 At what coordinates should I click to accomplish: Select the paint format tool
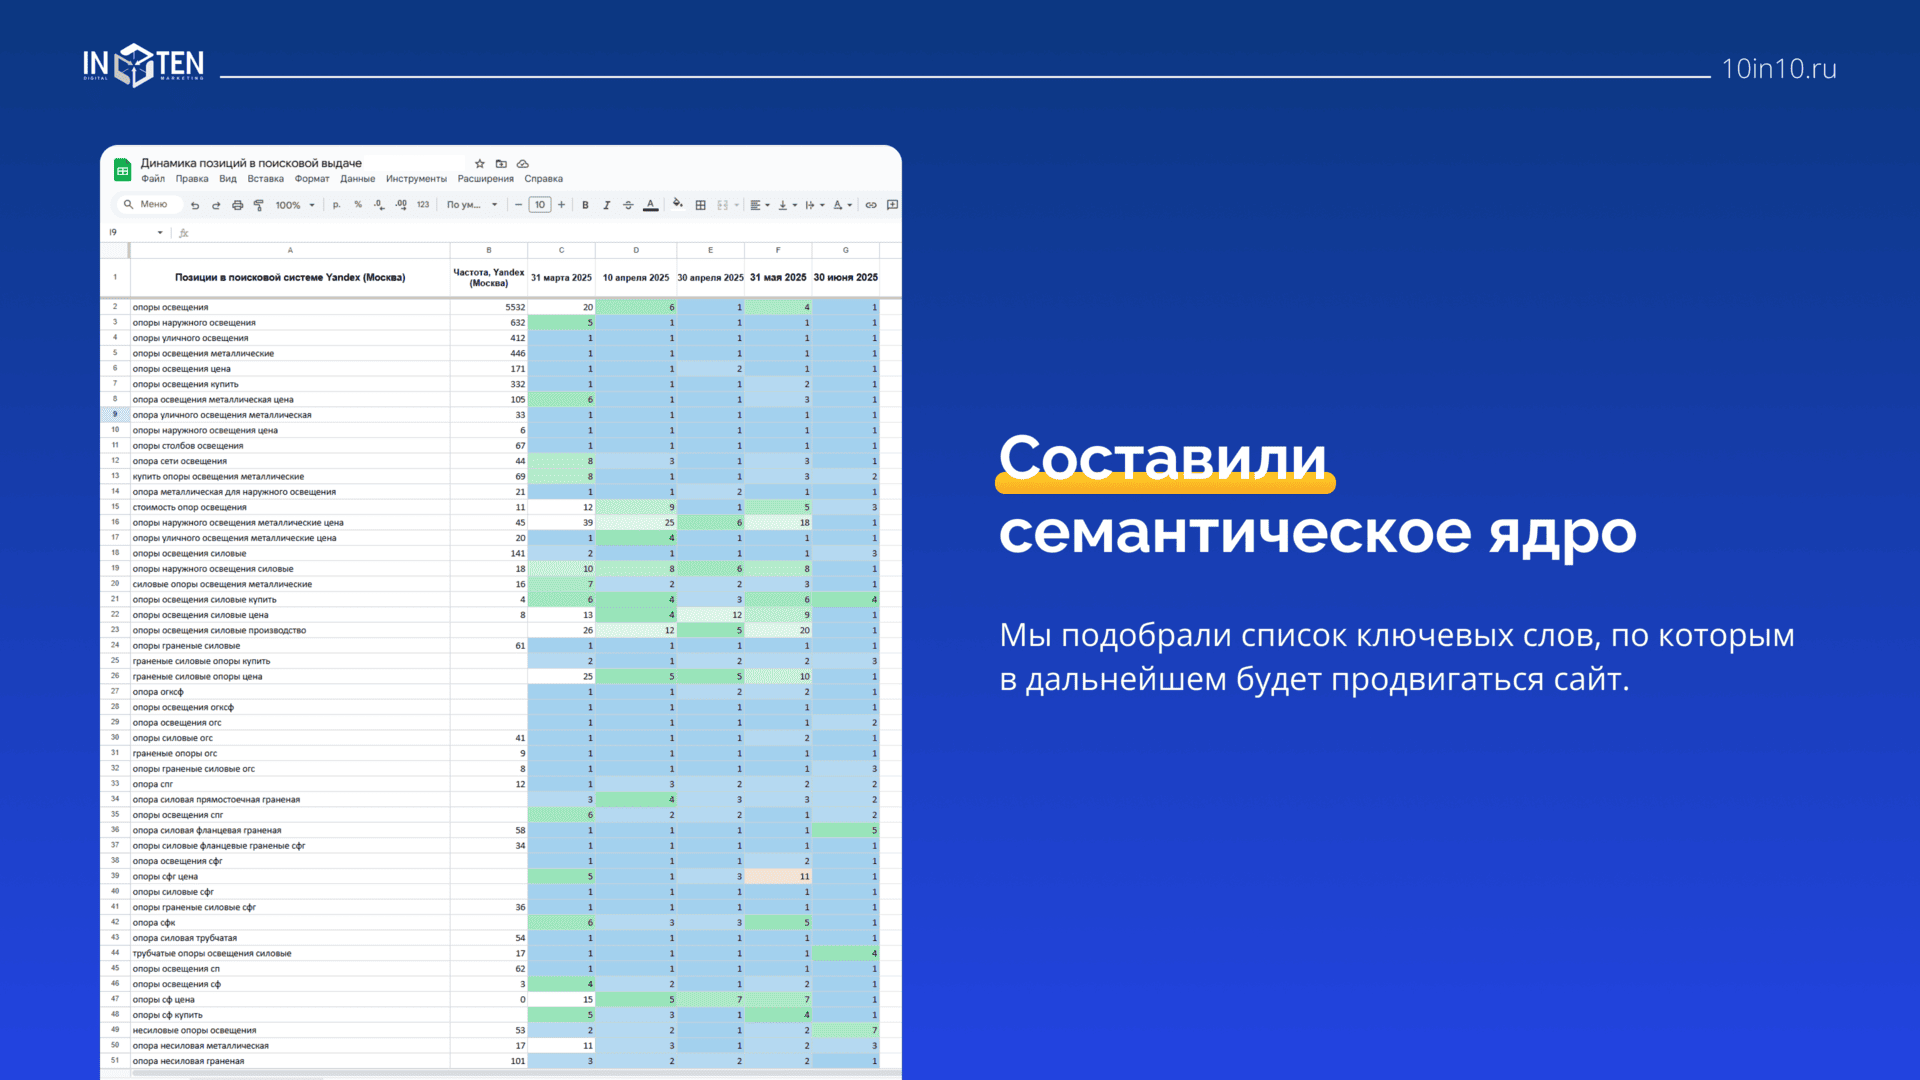pos(258,205)
